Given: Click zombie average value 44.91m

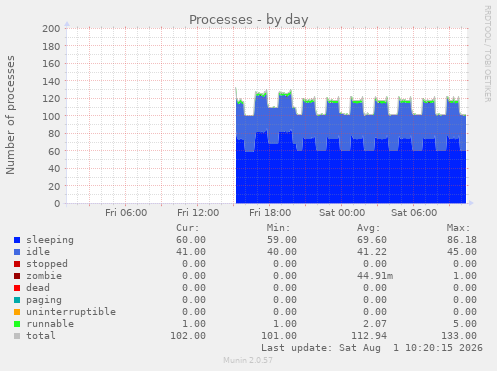Looking at the screenshot, I should (x=375, y=276).
